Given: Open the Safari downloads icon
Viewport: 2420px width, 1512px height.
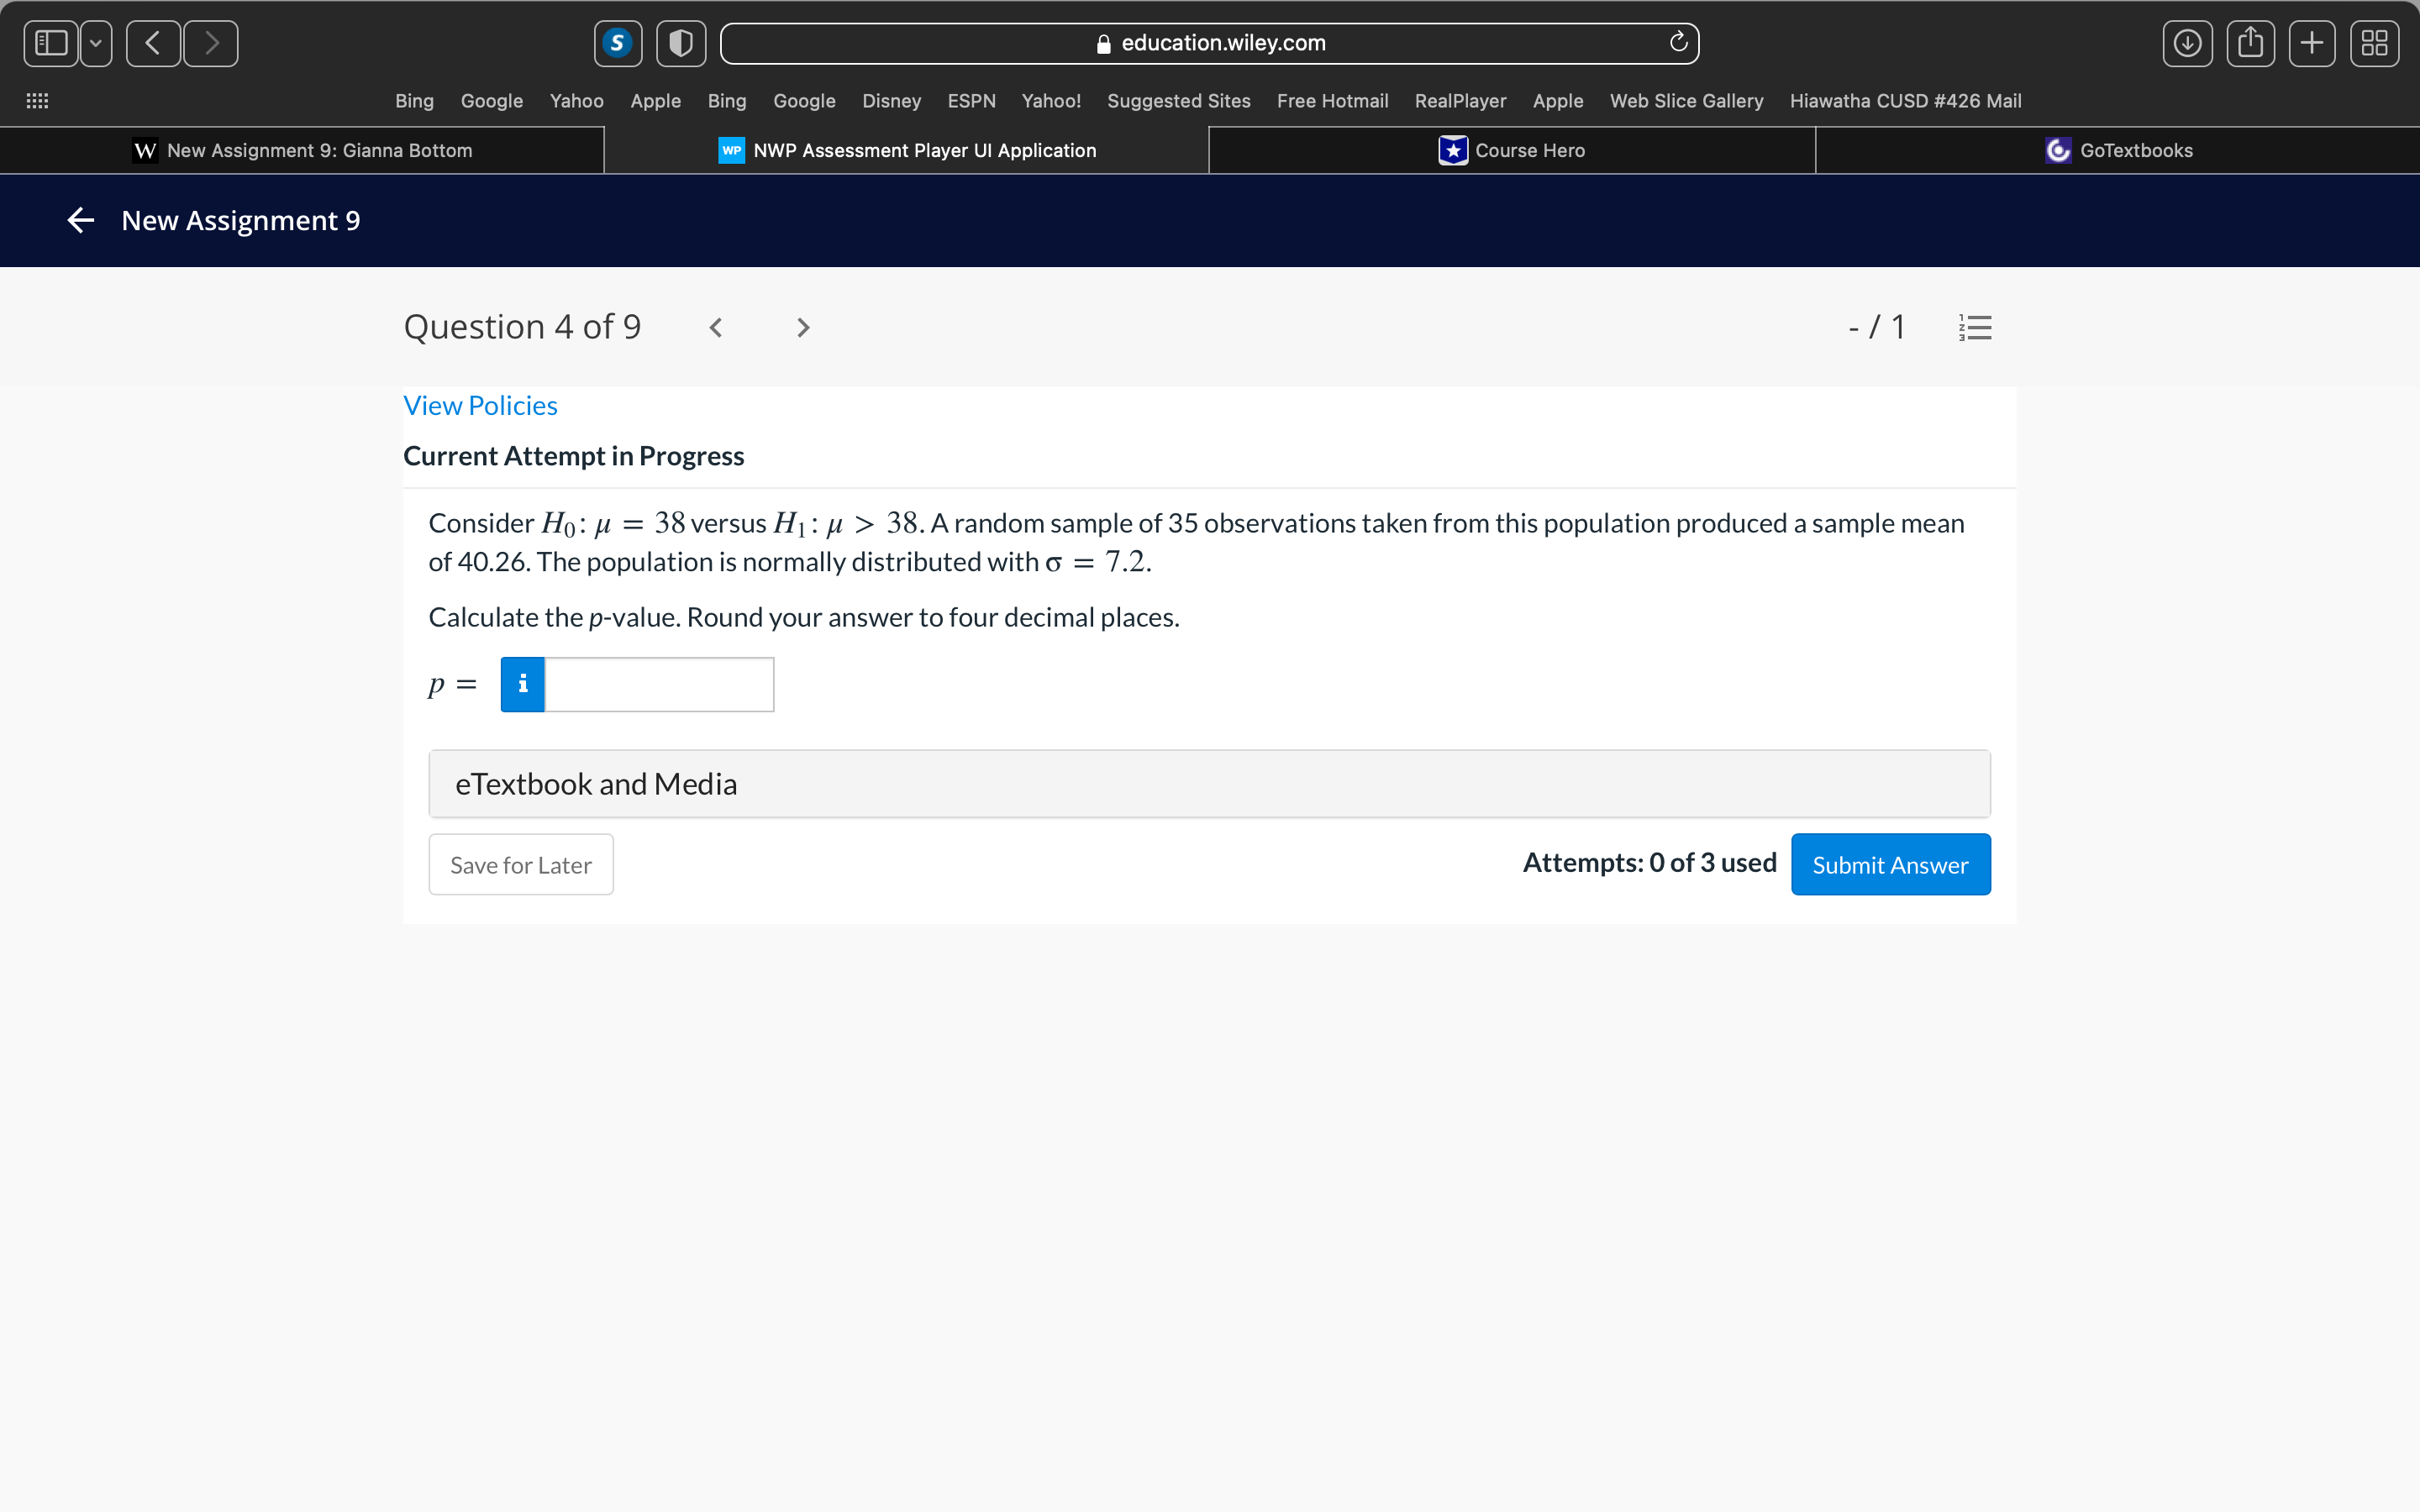Looking at the screenshot, I should coord(2187,43).
